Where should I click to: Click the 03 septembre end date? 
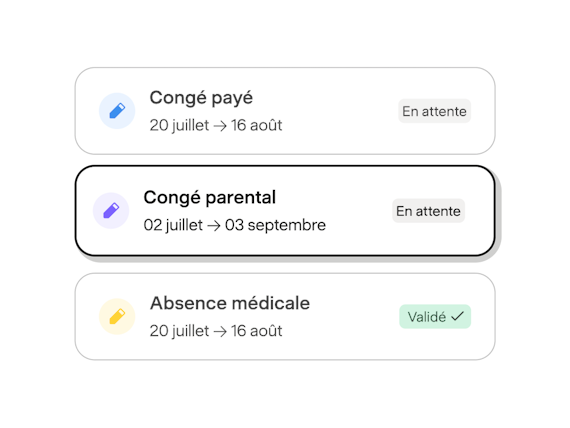[275, 225]
